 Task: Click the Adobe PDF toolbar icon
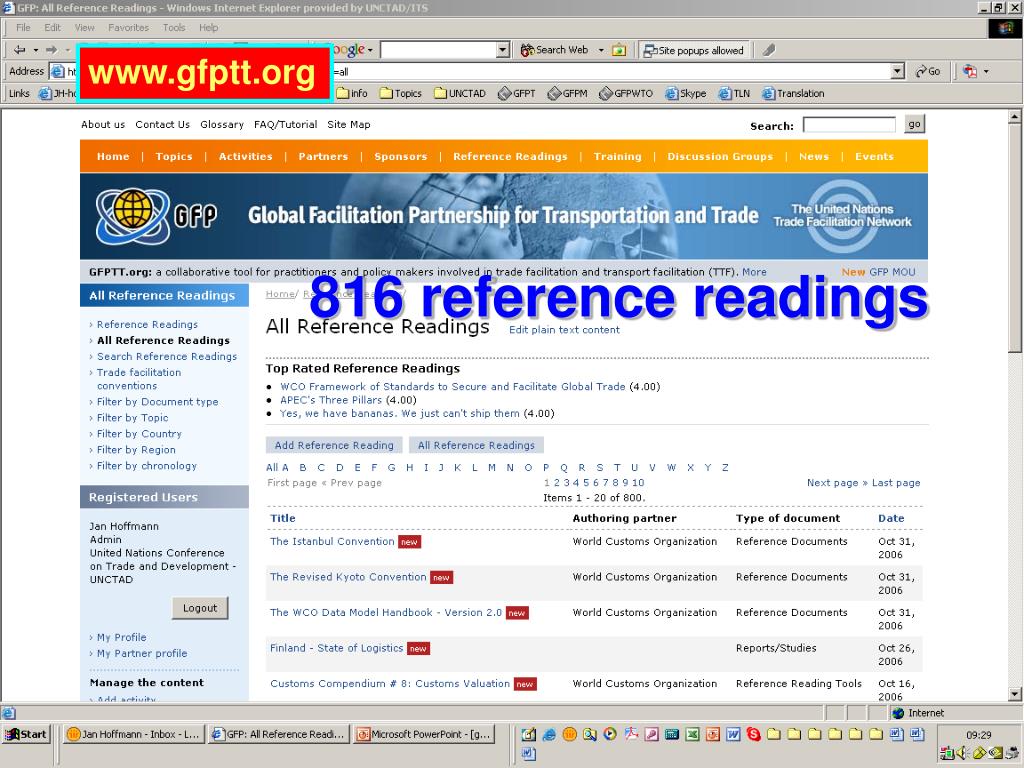970,71
